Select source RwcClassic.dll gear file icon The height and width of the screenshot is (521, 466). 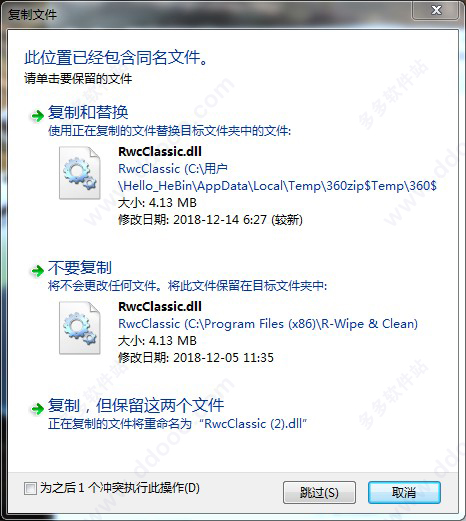[x=80, y=173]
